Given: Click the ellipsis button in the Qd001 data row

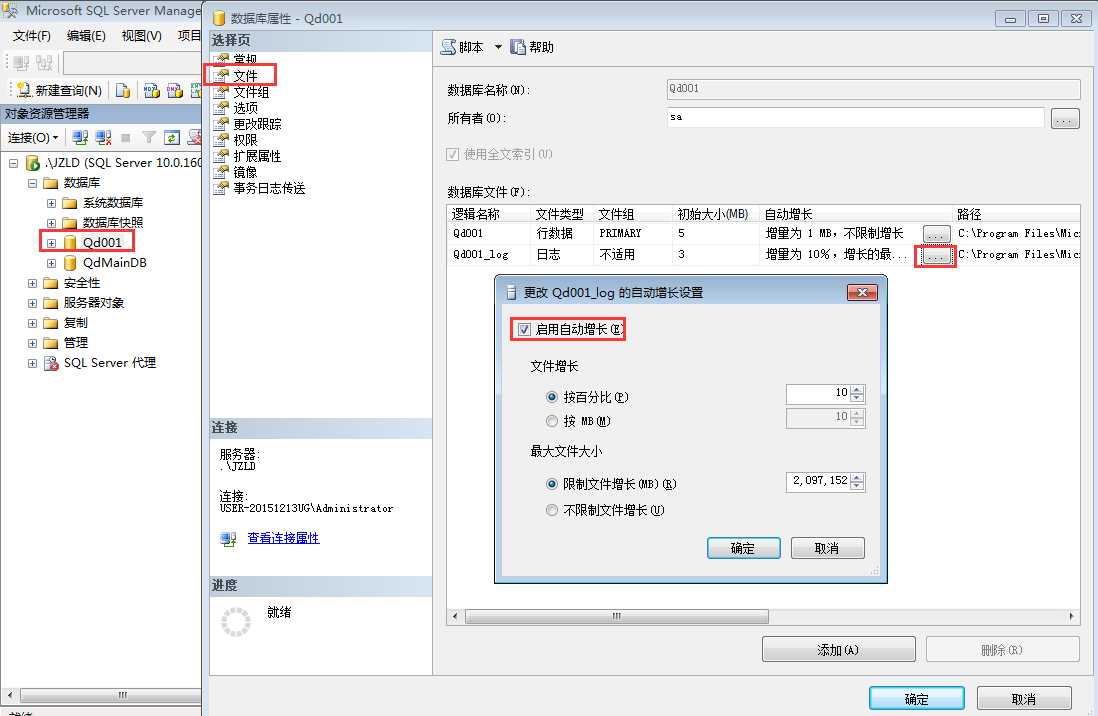Looking at the screenshot, I should tap(936, 234).
